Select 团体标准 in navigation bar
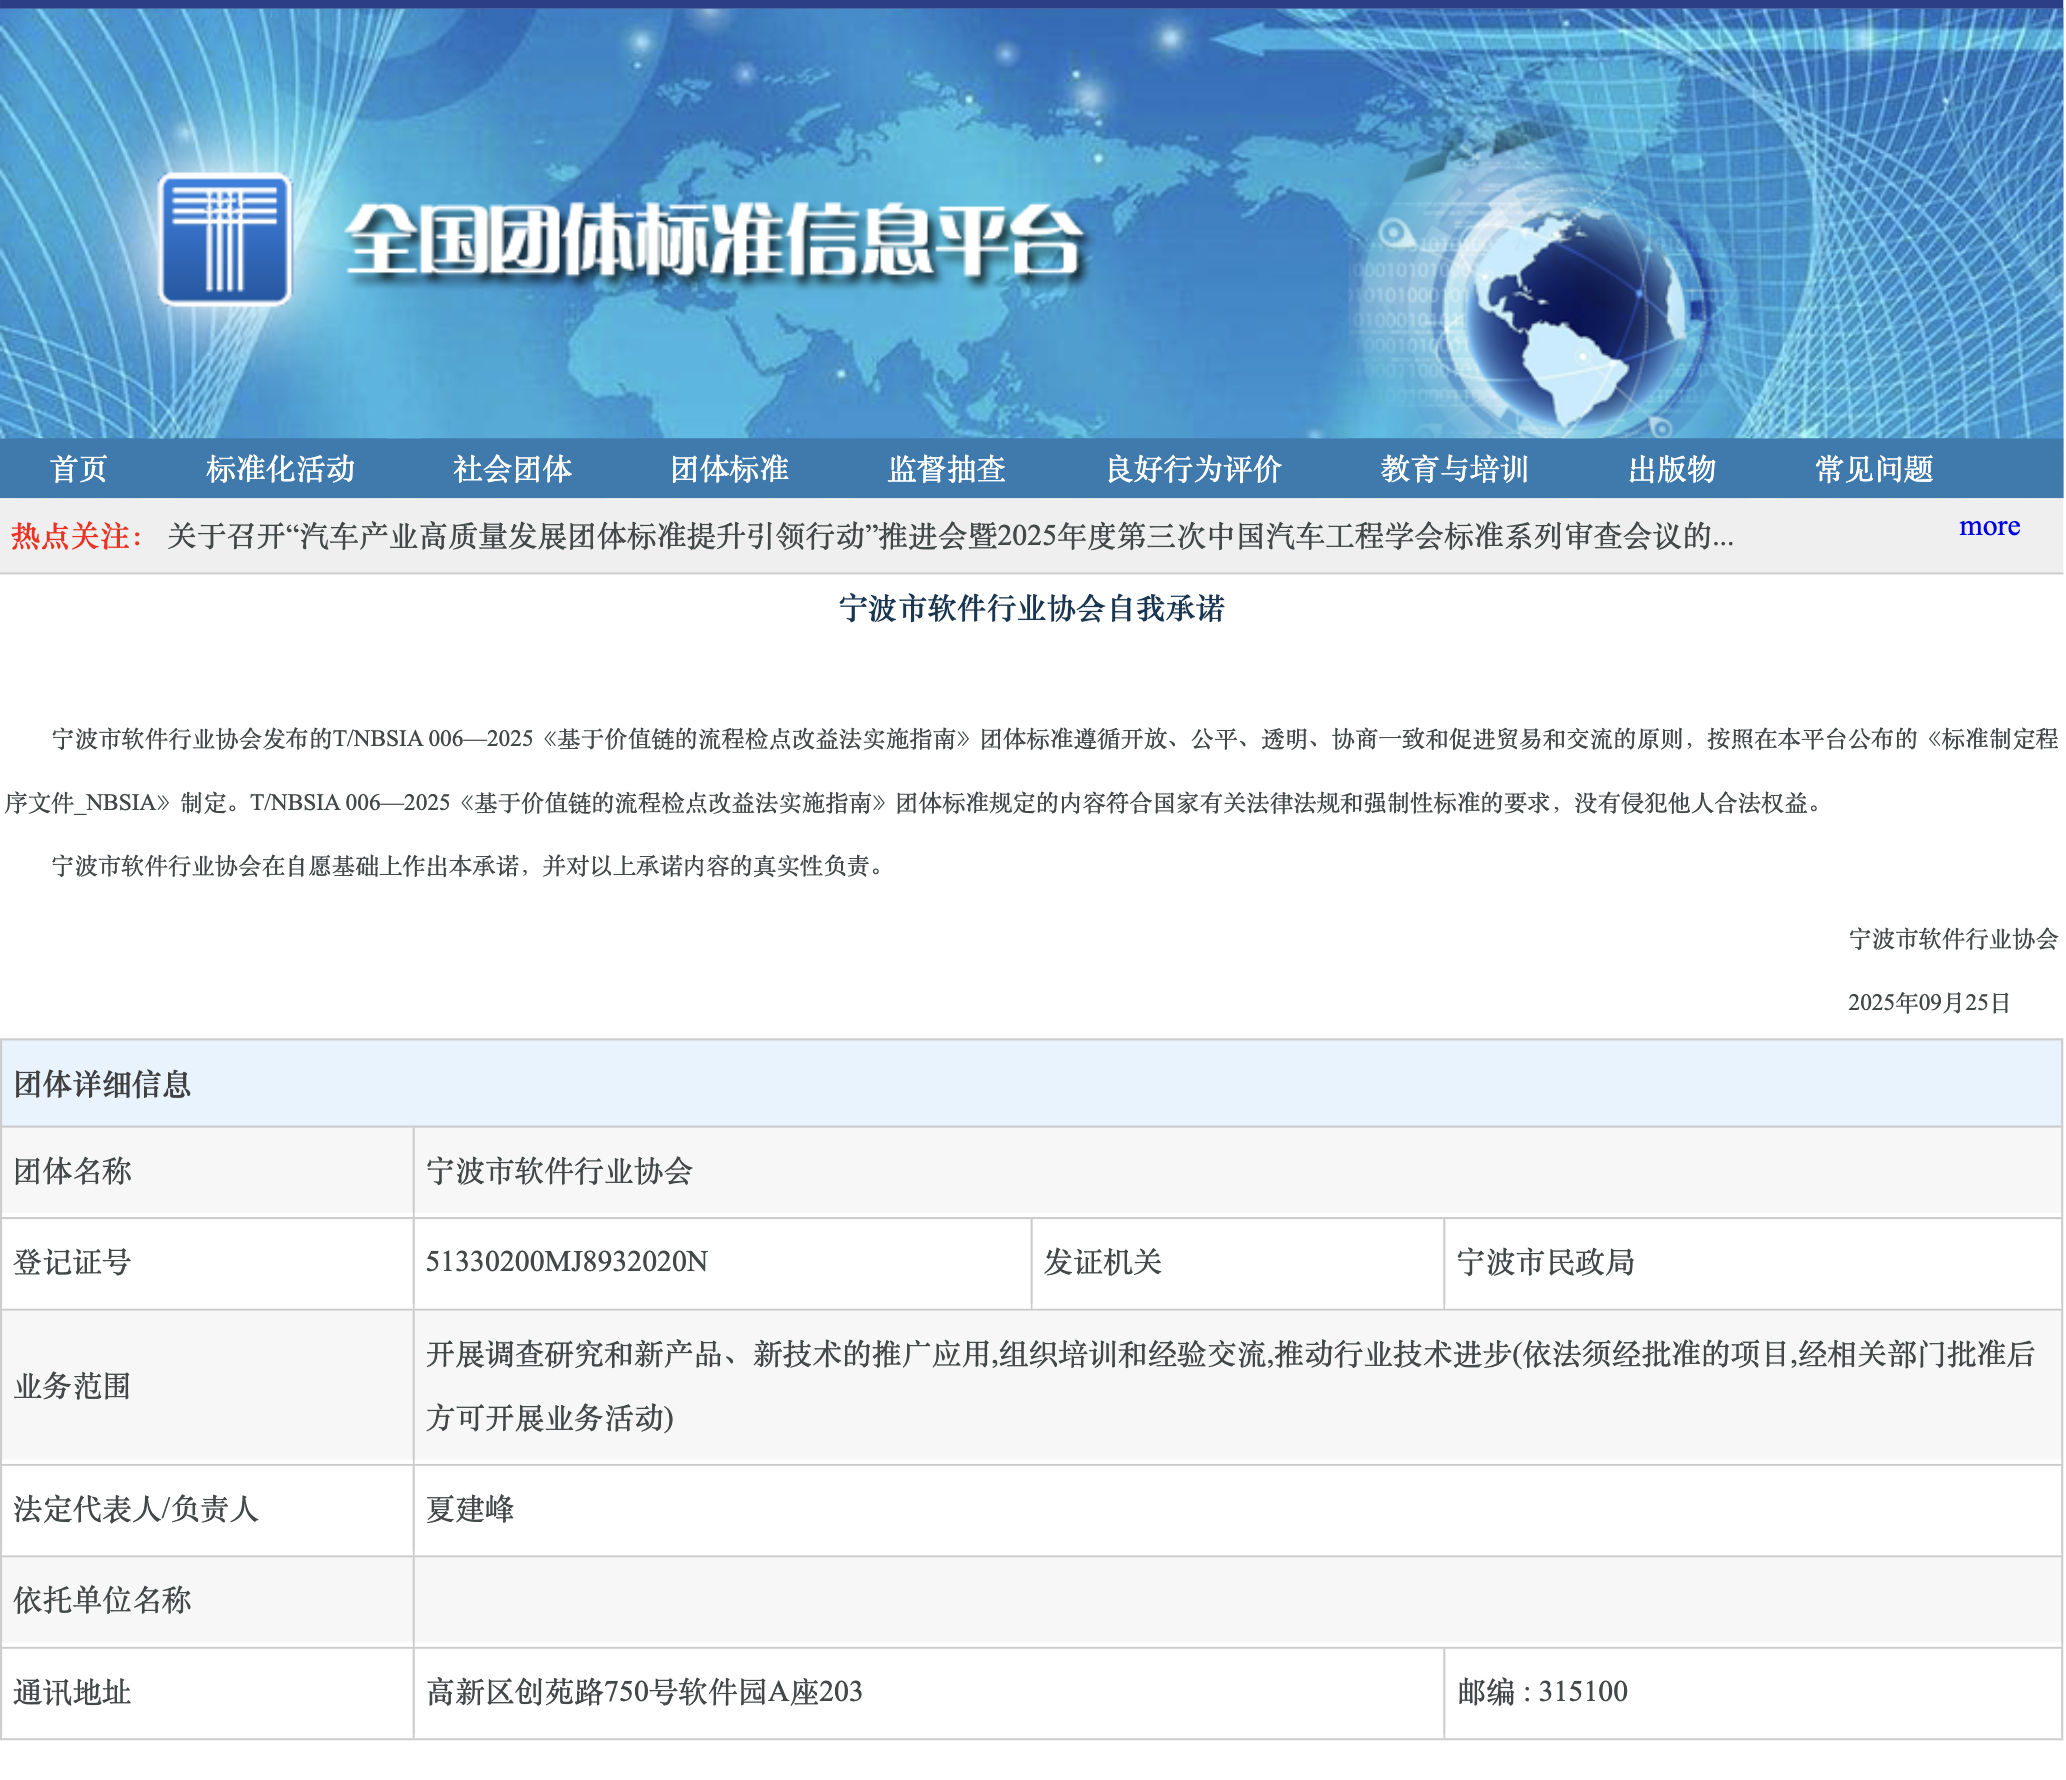2066x1780 pixels. (x=729, y=469)
